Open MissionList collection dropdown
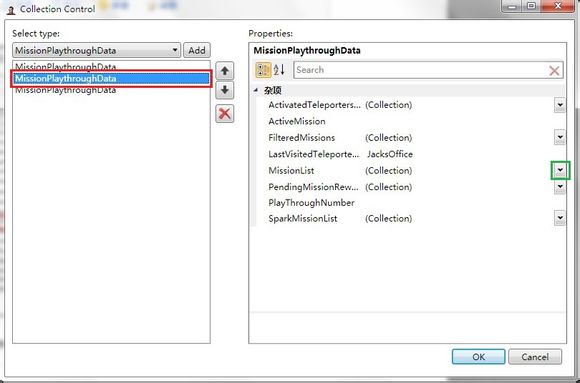Image resolution: width=580 pixels, height=383 pixels. pyautogui.click(x=560, y=170)
